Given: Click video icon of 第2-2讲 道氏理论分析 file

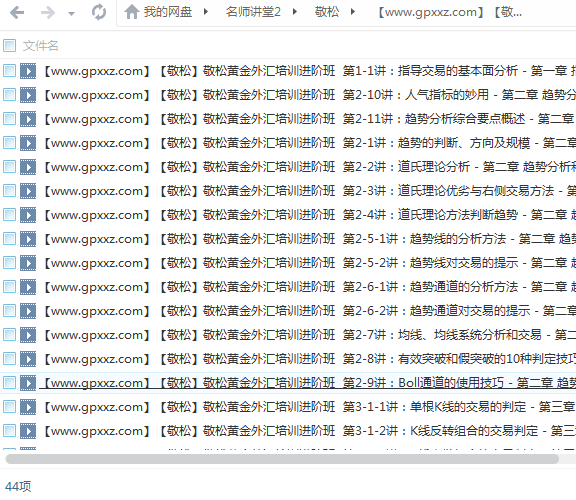Looking at the screenshot, I should click(28, 167).
